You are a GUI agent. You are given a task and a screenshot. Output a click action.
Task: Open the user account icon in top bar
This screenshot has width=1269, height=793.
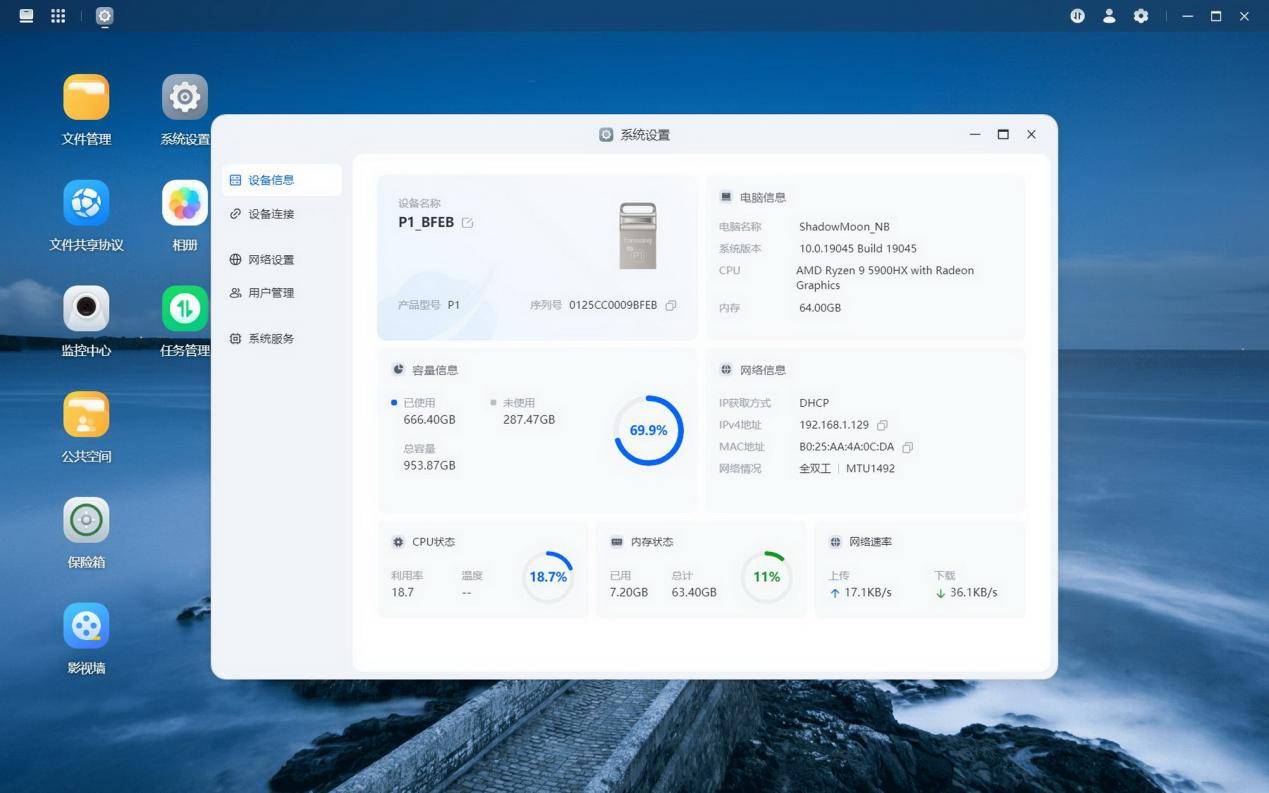tap(1109, 16)
